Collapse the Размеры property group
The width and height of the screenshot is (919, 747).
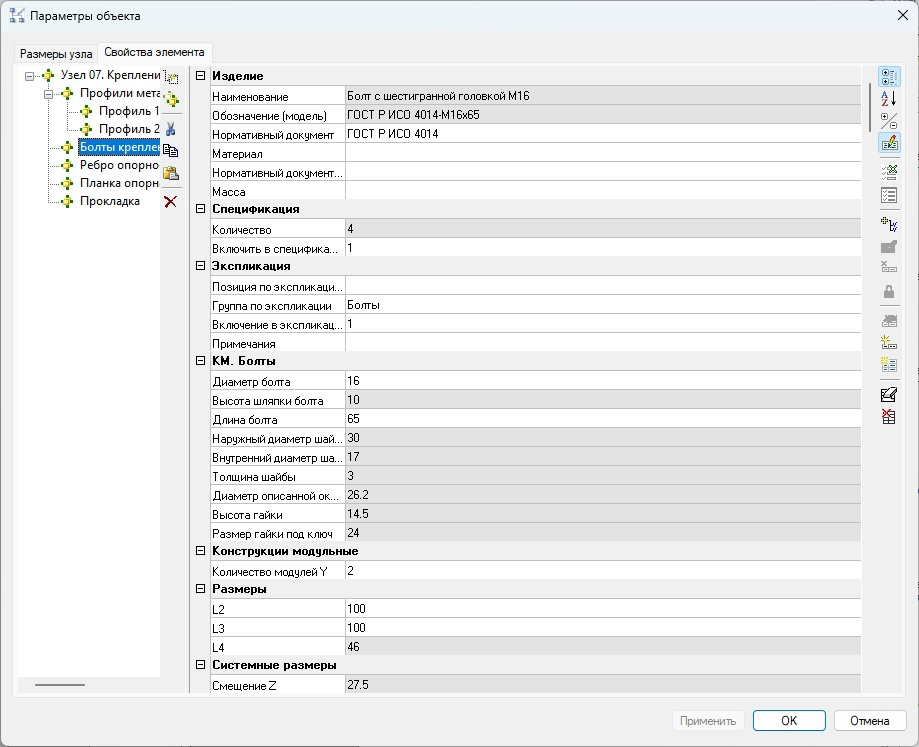(200, 589)
